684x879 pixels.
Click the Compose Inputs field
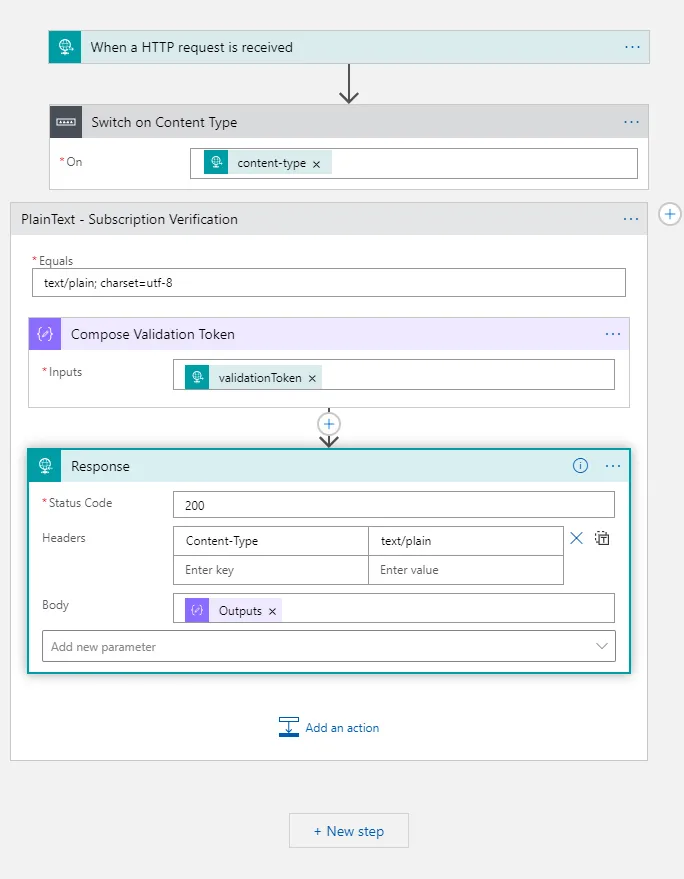click(x=394, y=374)
